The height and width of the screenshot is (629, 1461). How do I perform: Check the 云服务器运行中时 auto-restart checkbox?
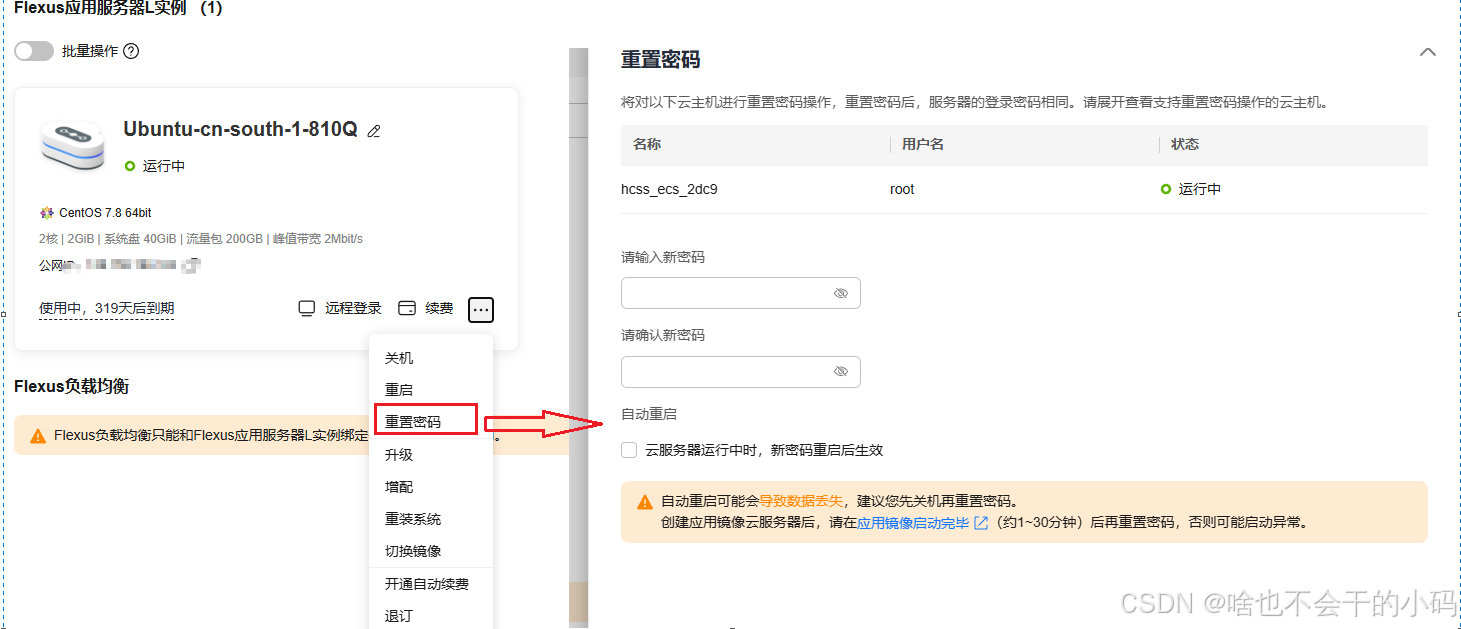click(629, 450)
